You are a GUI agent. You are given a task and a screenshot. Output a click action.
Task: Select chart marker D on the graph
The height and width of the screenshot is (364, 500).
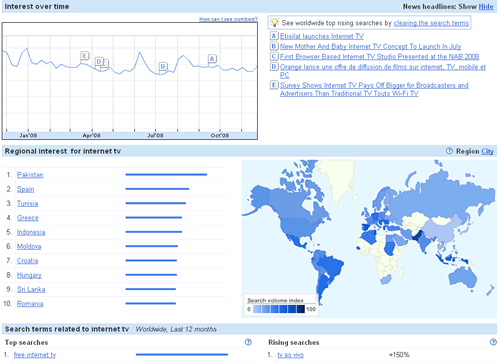(99, 61)
